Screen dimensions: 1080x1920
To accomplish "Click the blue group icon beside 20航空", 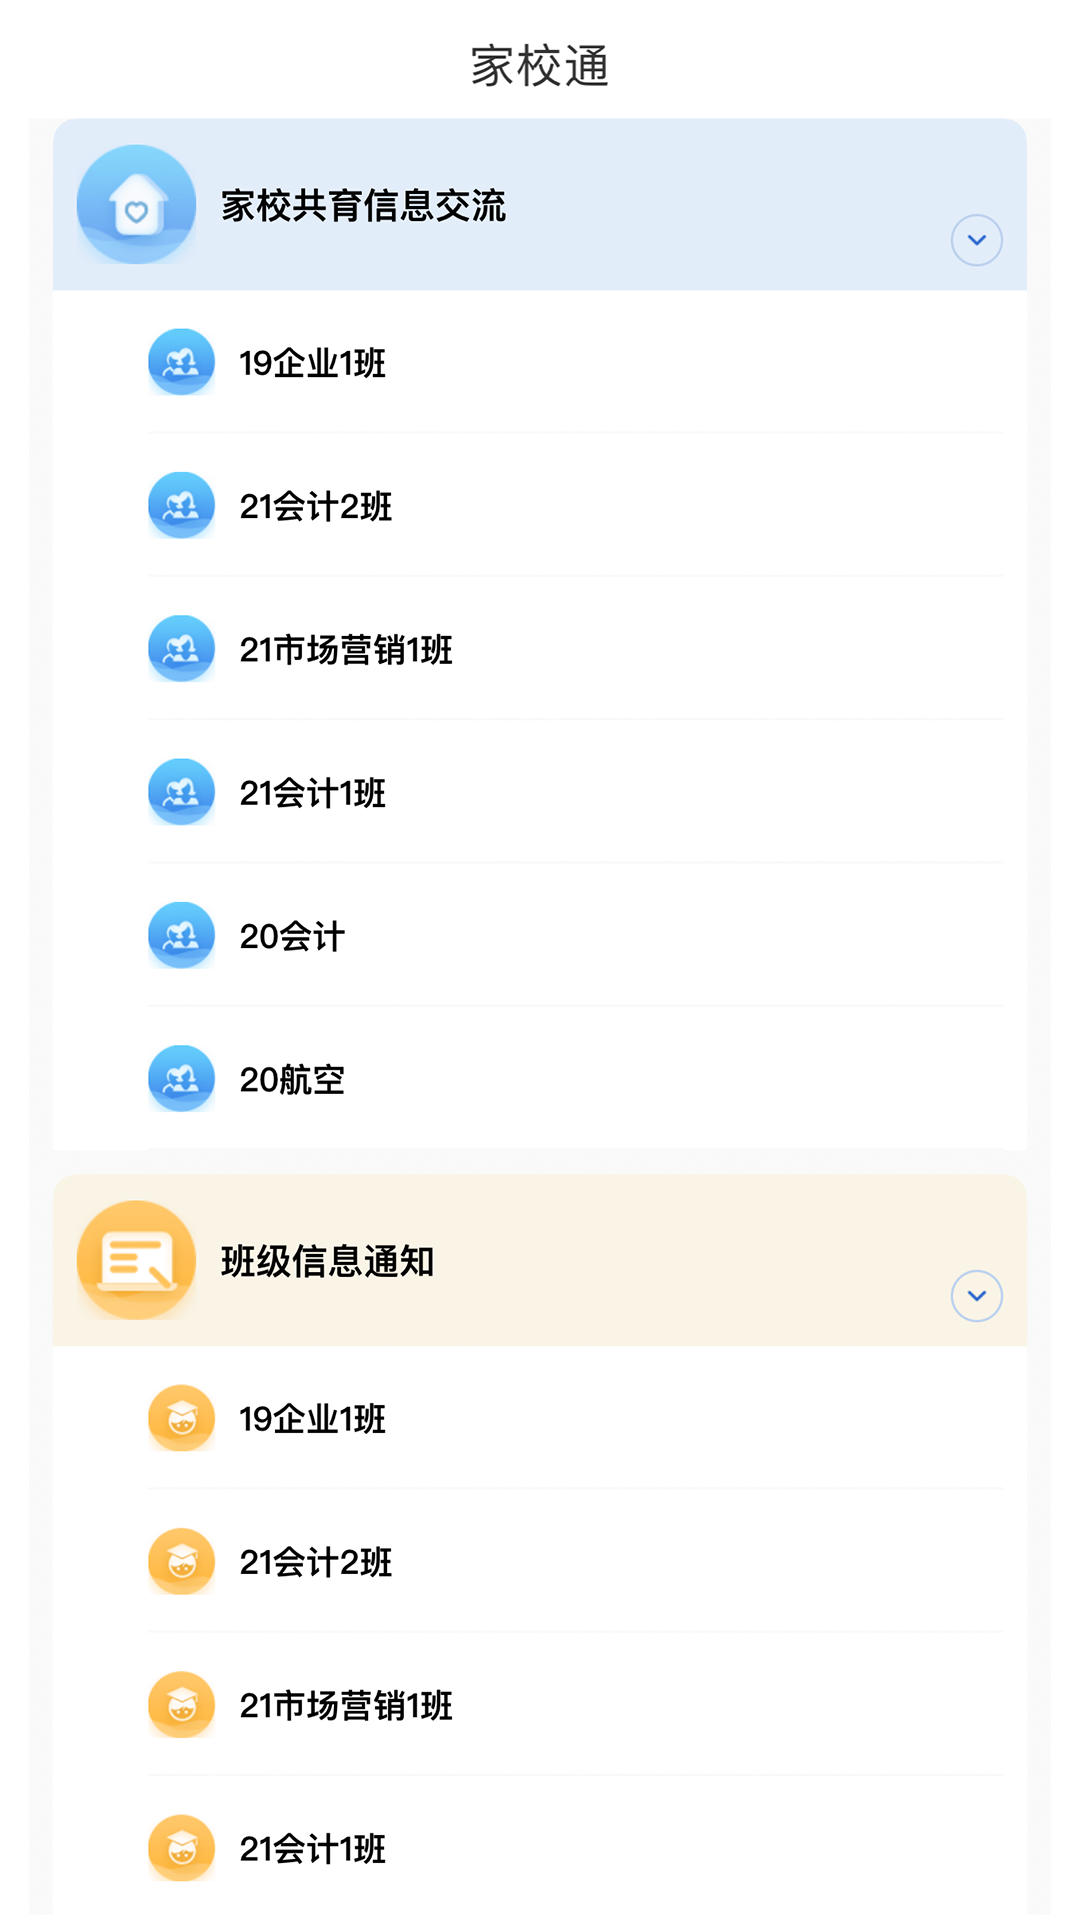I will pos(181,1079).
